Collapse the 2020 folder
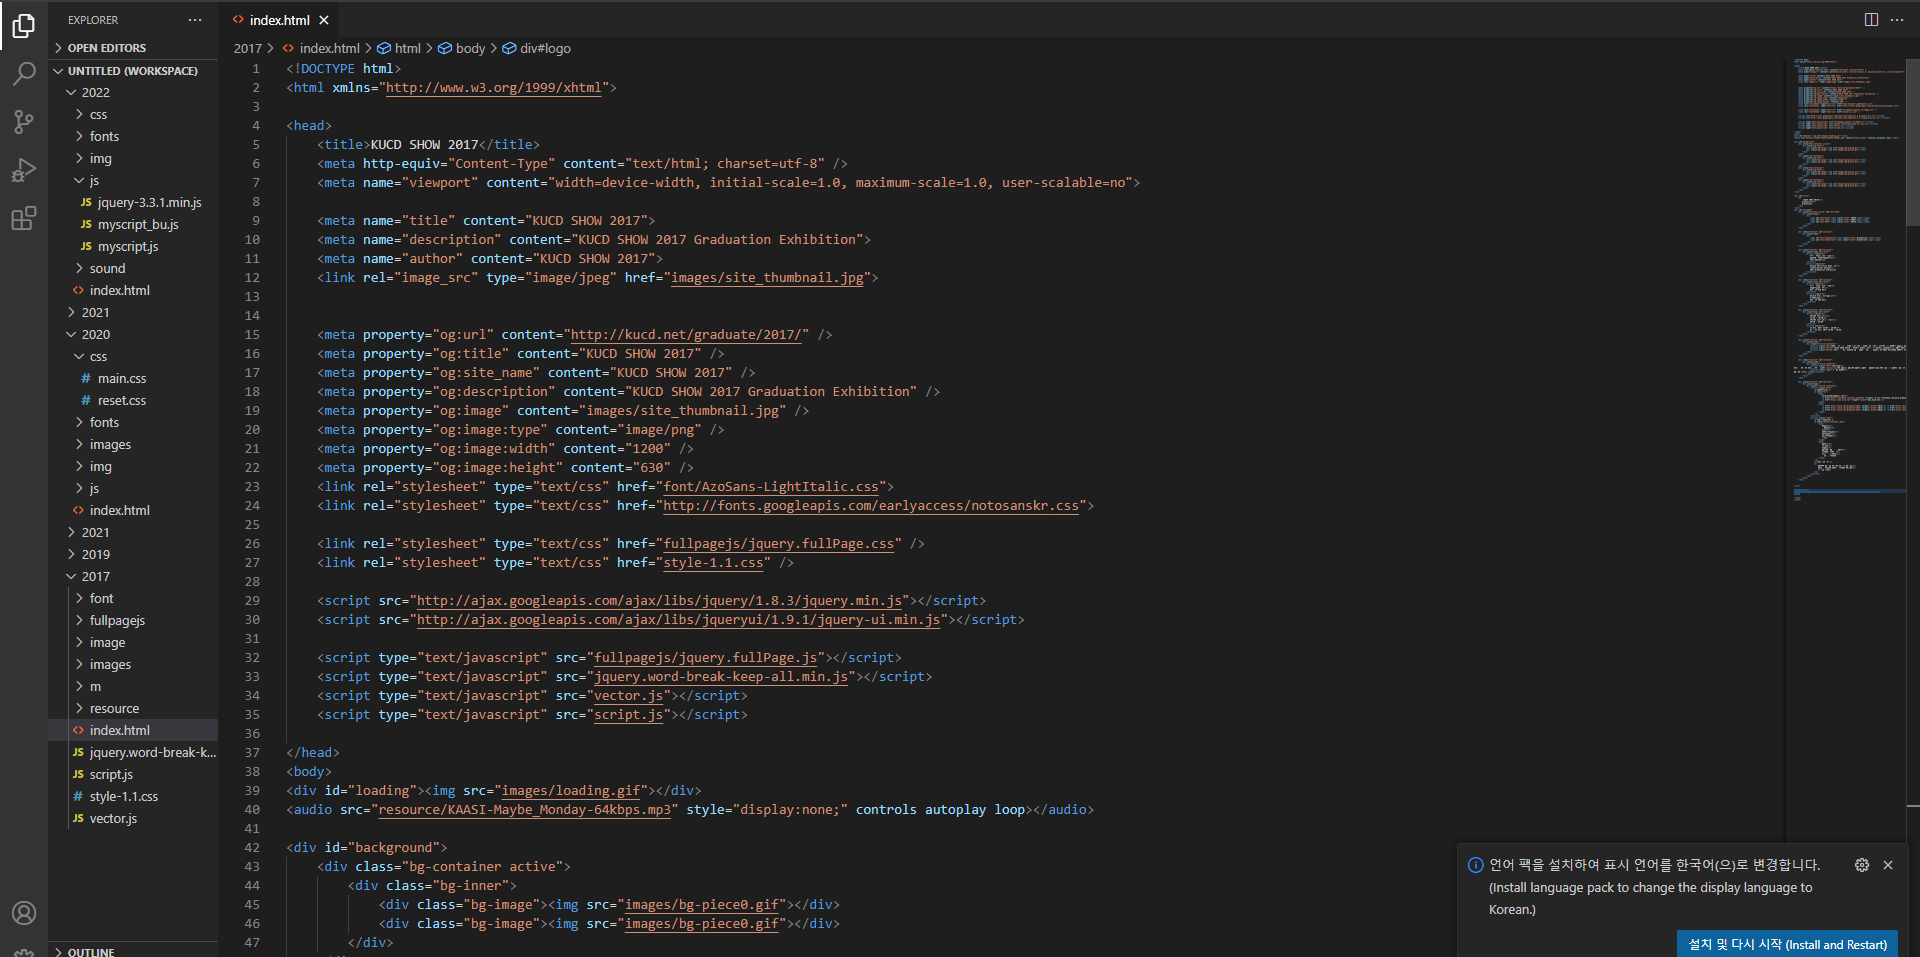The height and width of the screenshot is (957, 1920). (133, 334)
